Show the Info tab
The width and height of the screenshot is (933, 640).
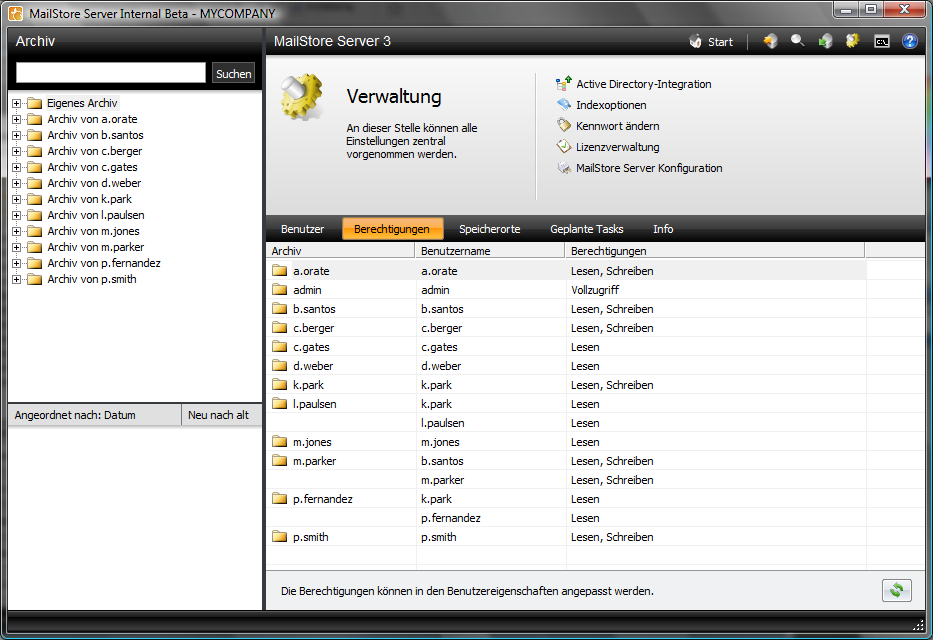point(663,229)
